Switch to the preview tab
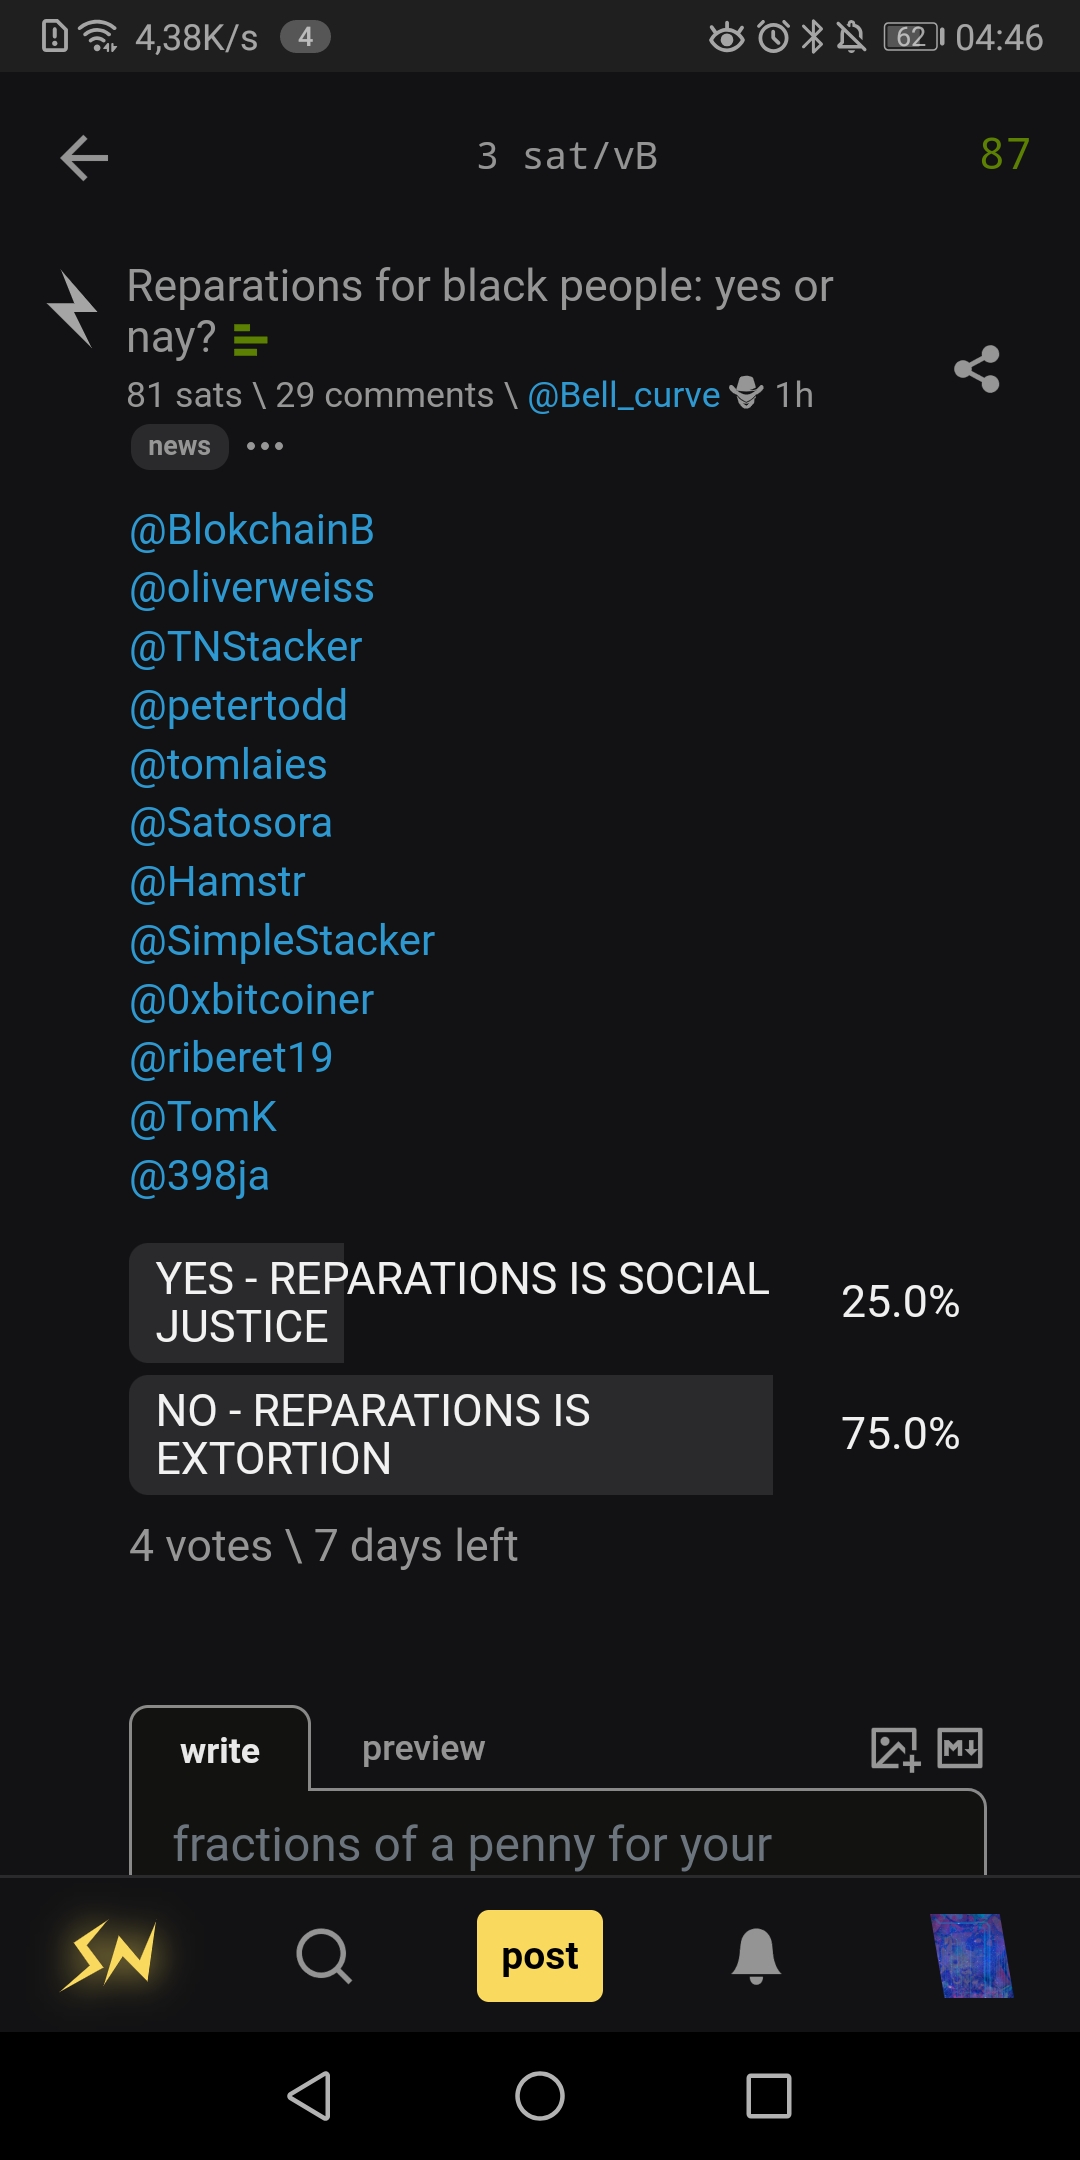Image resolution: width=1080 pixels, height=2160 pixels. (x=423, y=1748)
